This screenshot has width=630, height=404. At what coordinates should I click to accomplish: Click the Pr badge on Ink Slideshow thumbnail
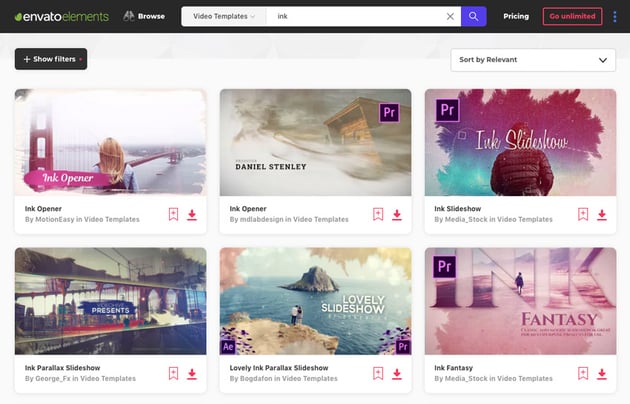pyautogui.click(x=448, y=110)
